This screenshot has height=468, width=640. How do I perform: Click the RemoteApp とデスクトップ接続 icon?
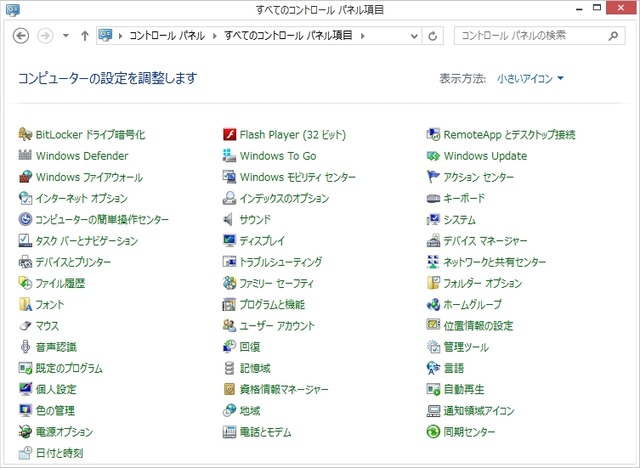click(x=433, y=134)
